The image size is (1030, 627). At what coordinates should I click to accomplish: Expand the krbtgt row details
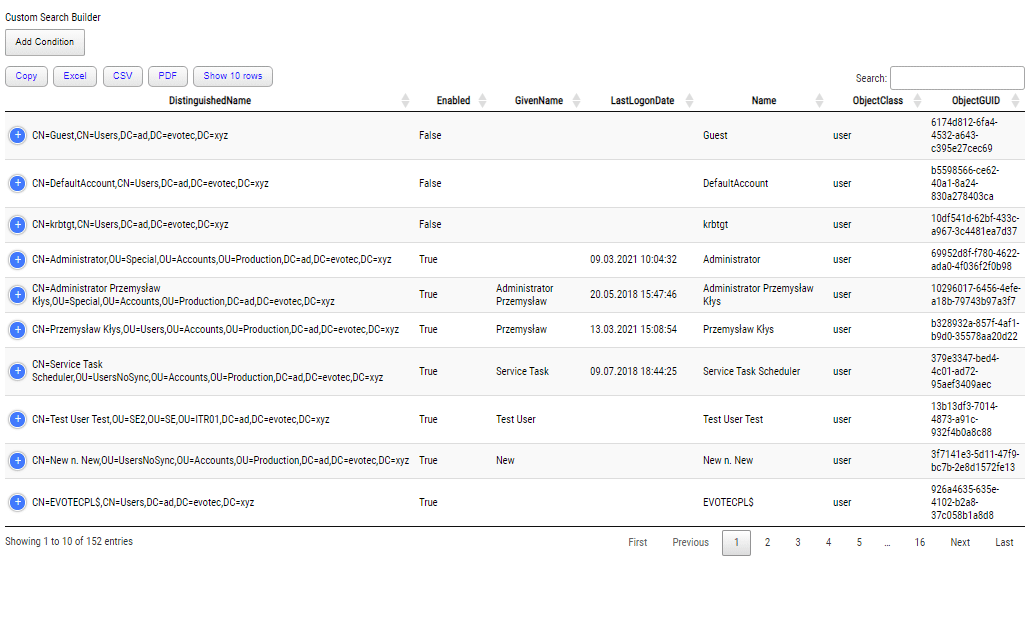click(x=17, y=224)
